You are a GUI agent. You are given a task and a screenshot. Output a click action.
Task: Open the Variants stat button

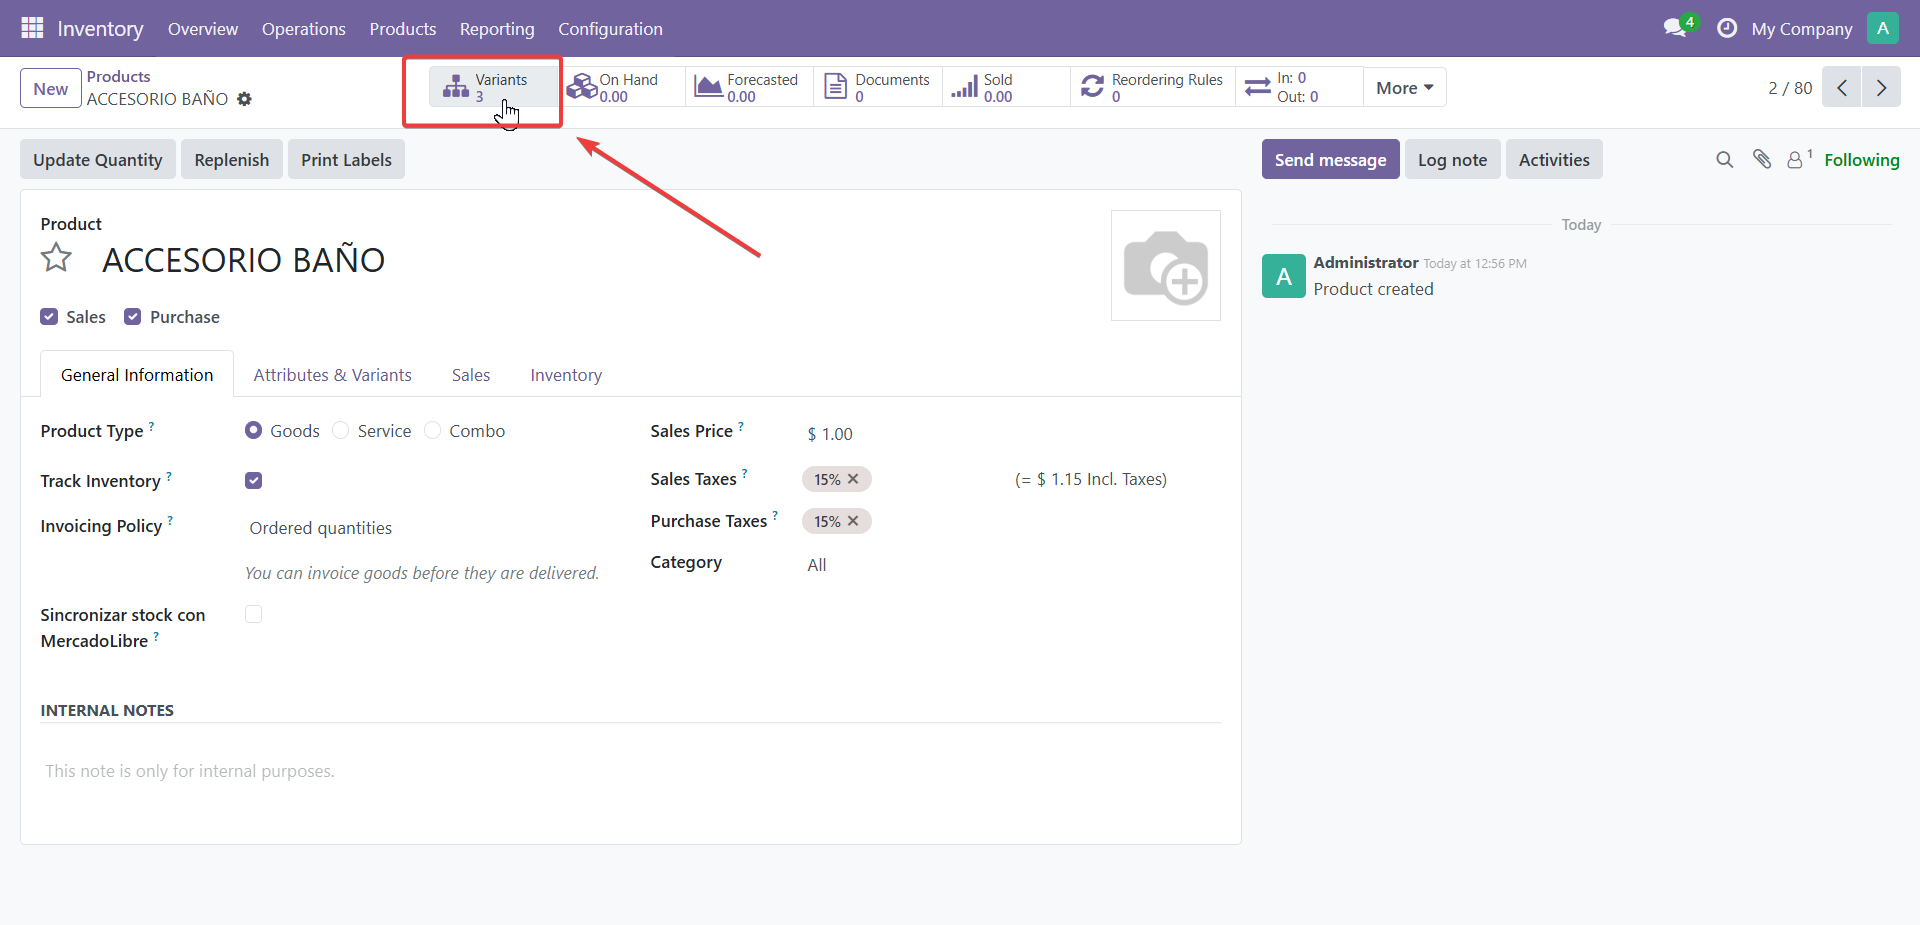coord(493,87)
